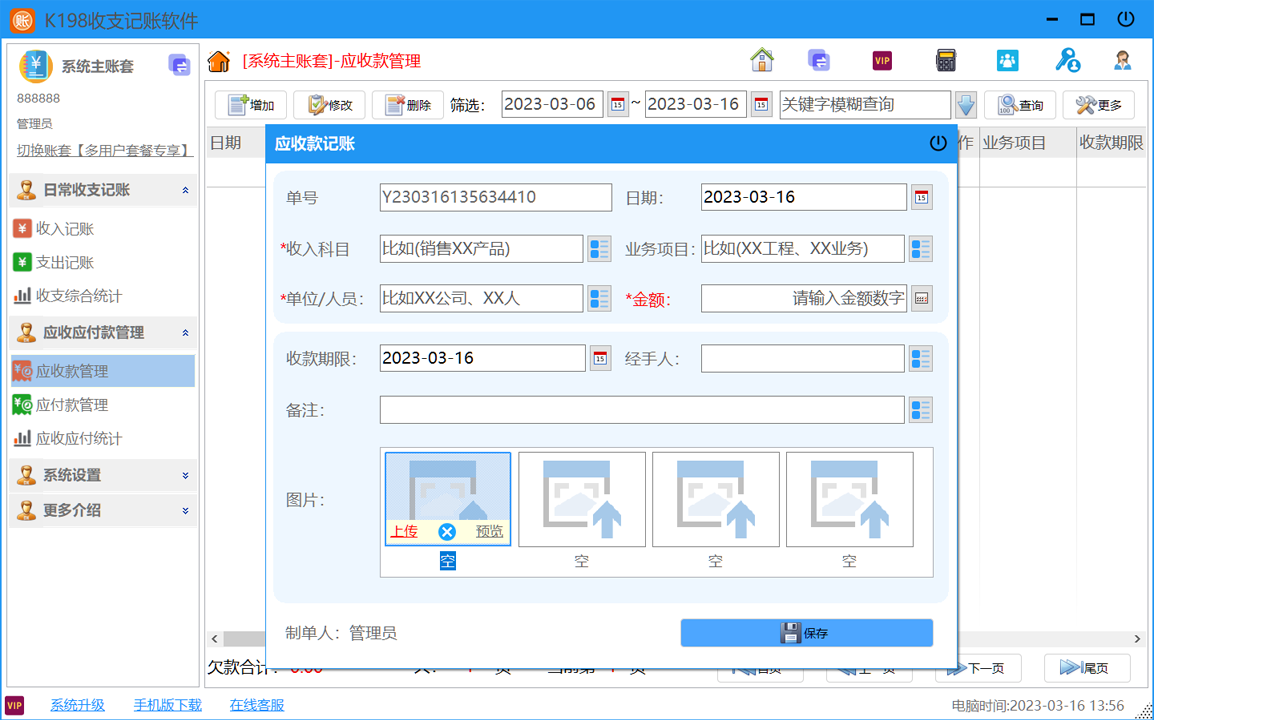The height and width of the screenshot is (720, 1280).
Task: Open the calculator icon beside the 金额 field
Action: coord(920,297)
